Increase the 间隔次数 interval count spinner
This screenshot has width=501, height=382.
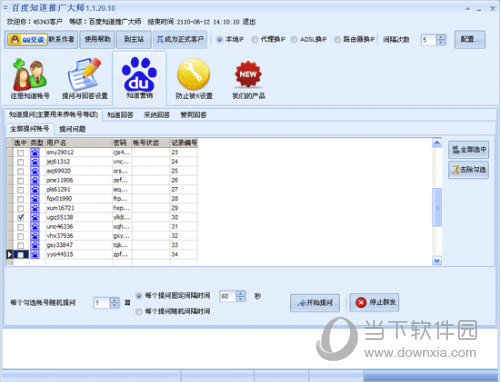point(441,37)
